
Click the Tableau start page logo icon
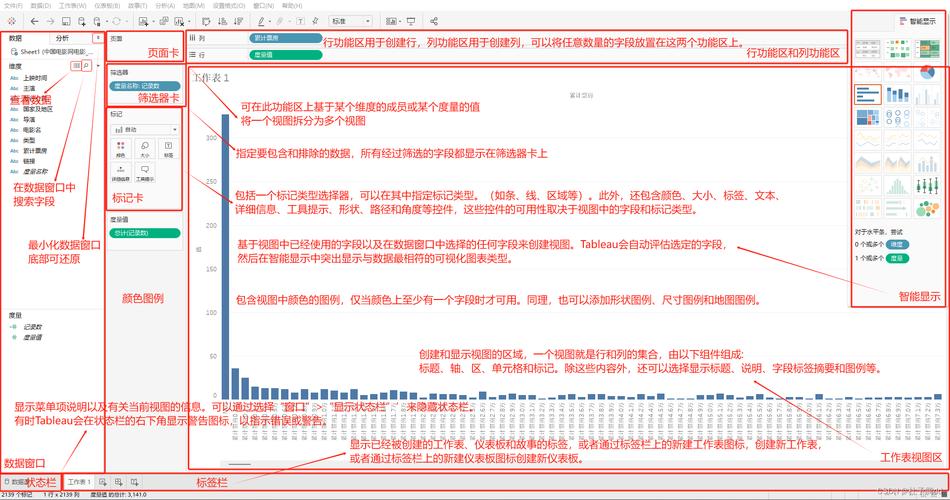pos(12,21)
